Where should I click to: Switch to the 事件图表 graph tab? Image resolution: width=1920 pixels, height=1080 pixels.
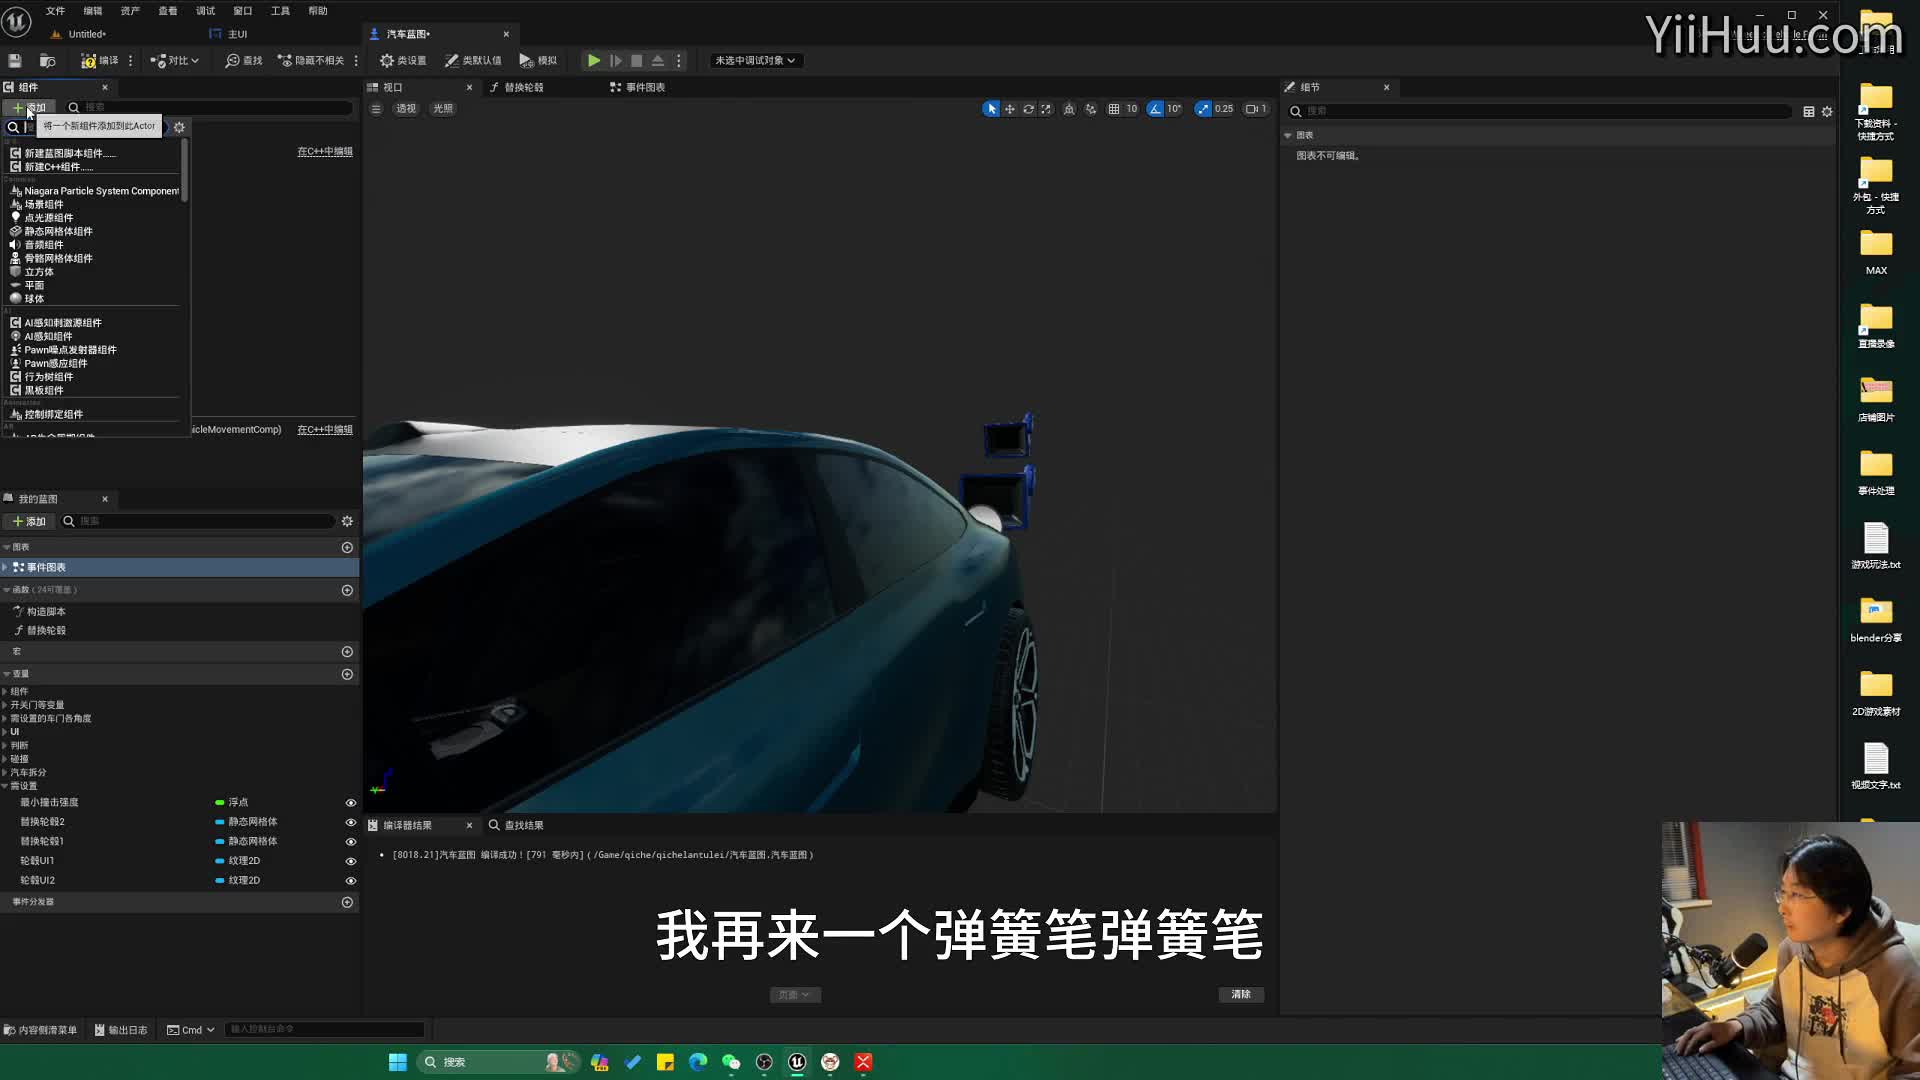(x=638, y=88)
